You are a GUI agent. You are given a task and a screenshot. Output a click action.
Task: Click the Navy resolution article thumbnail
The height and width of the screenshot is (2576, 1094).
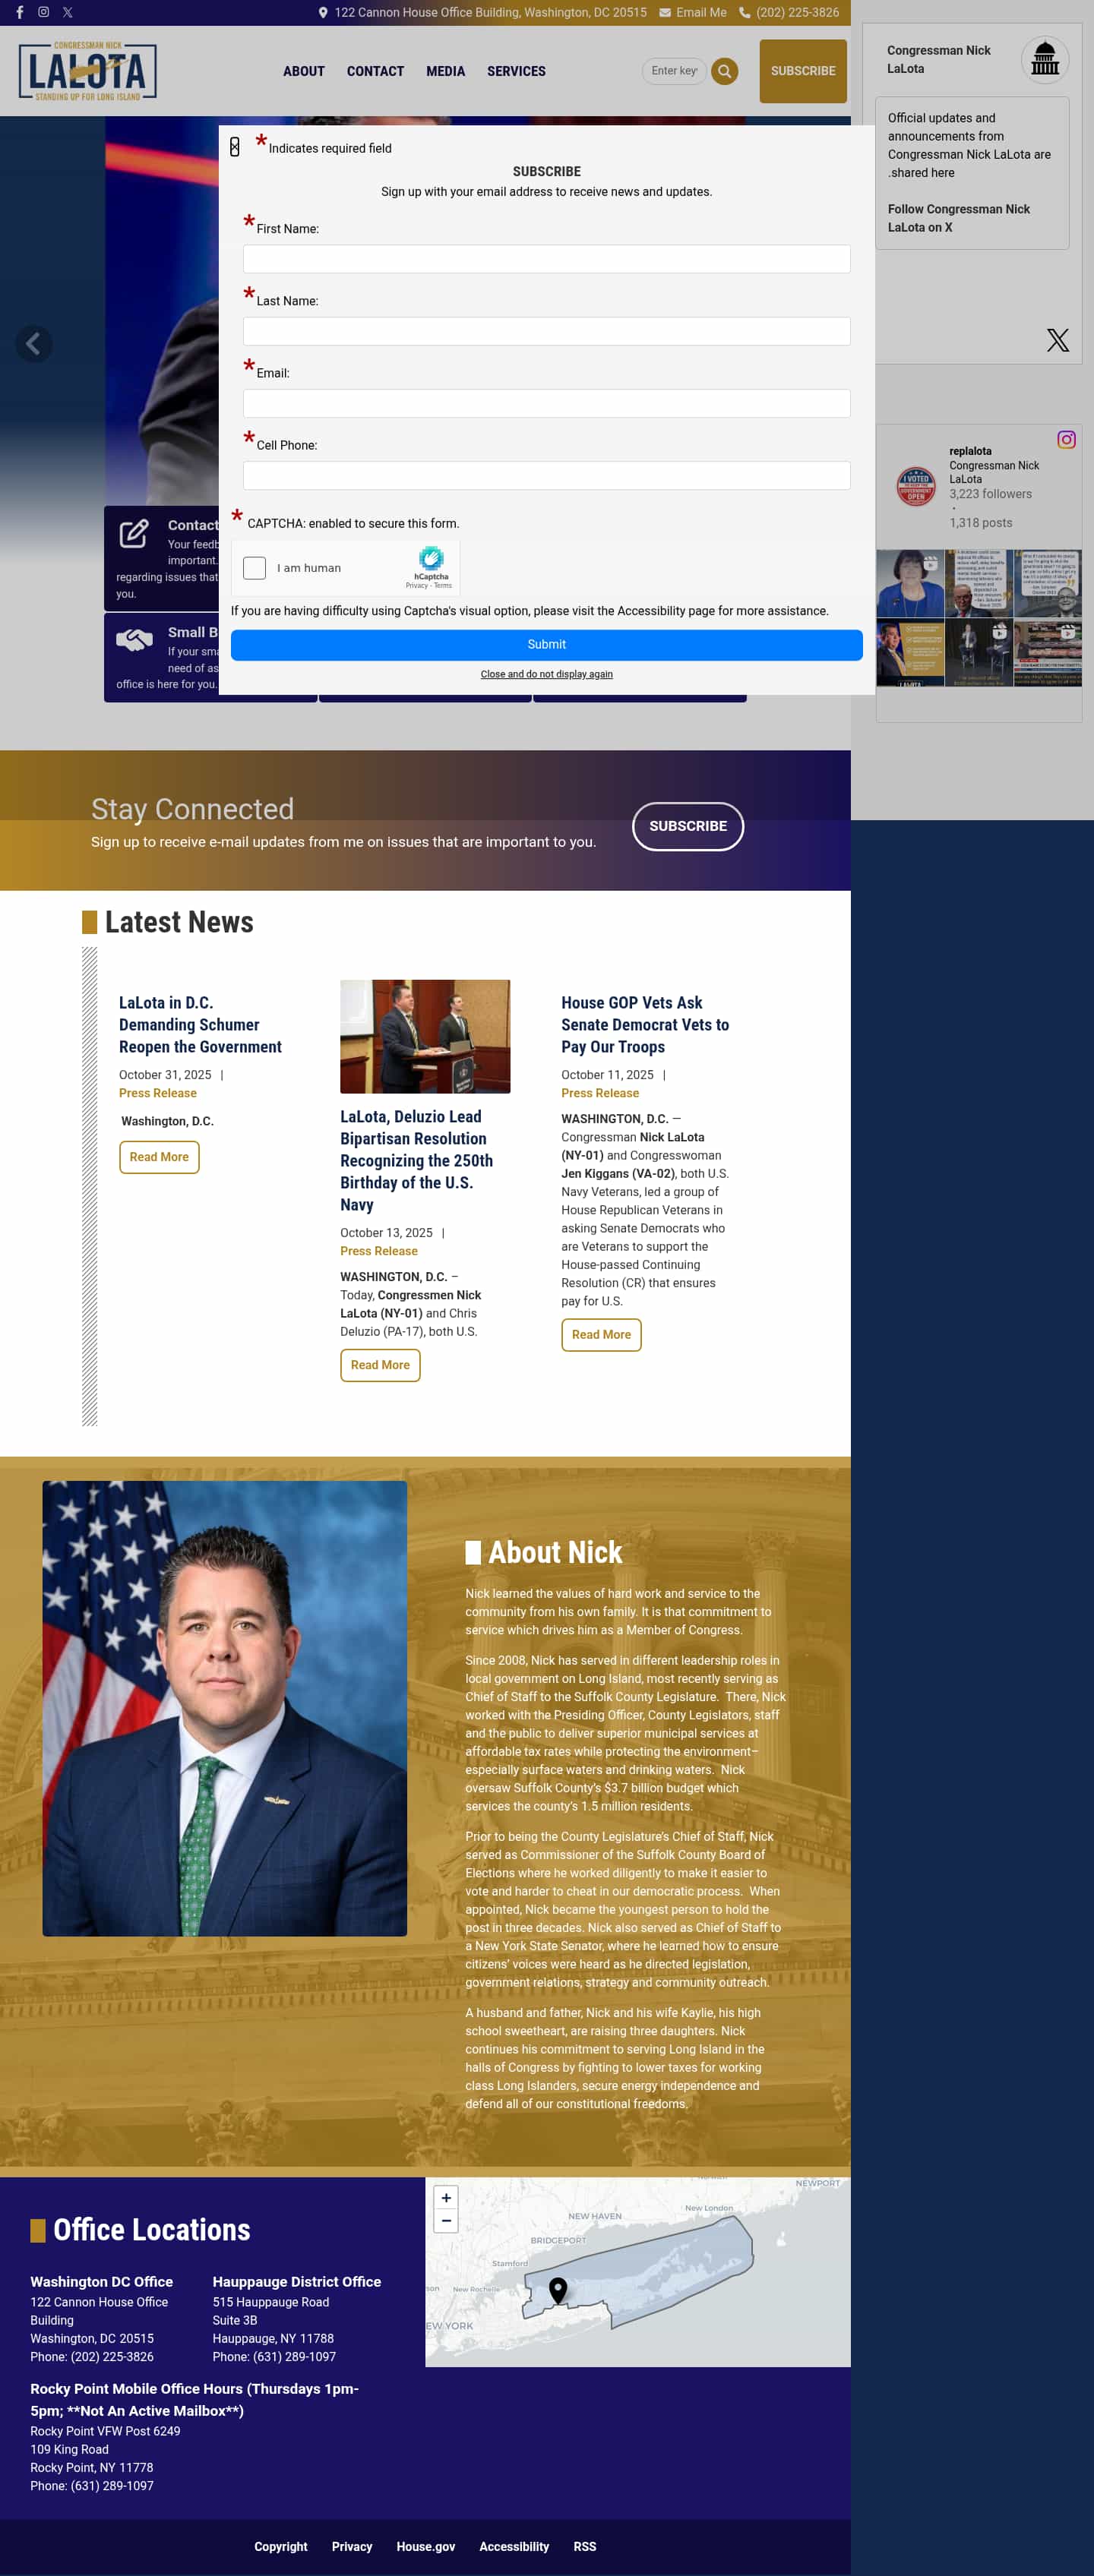click(x=425, y=1036)
